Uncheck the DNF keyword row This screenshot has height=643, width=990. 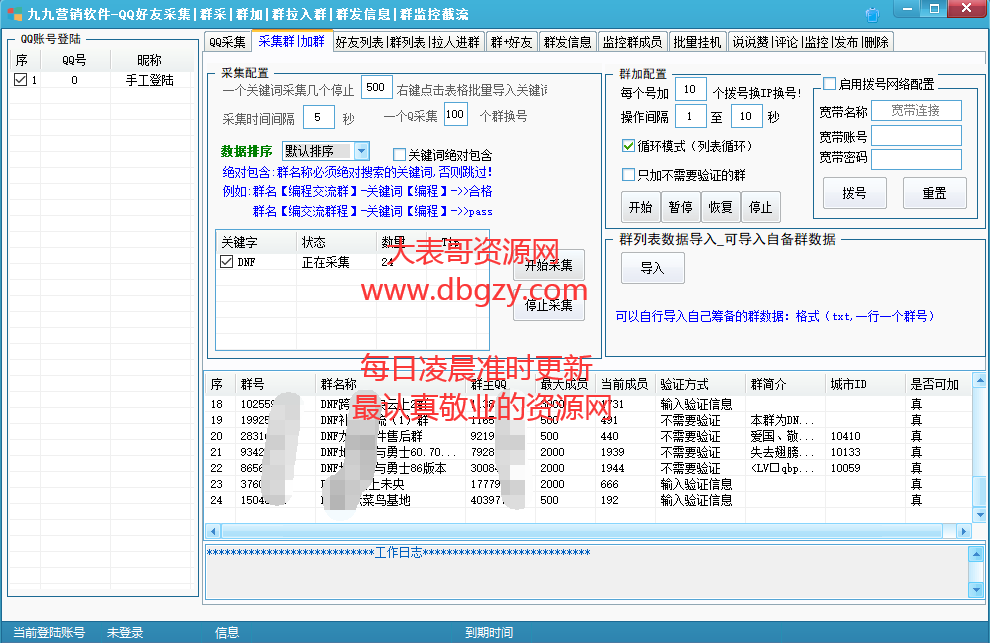click(227, 262)
